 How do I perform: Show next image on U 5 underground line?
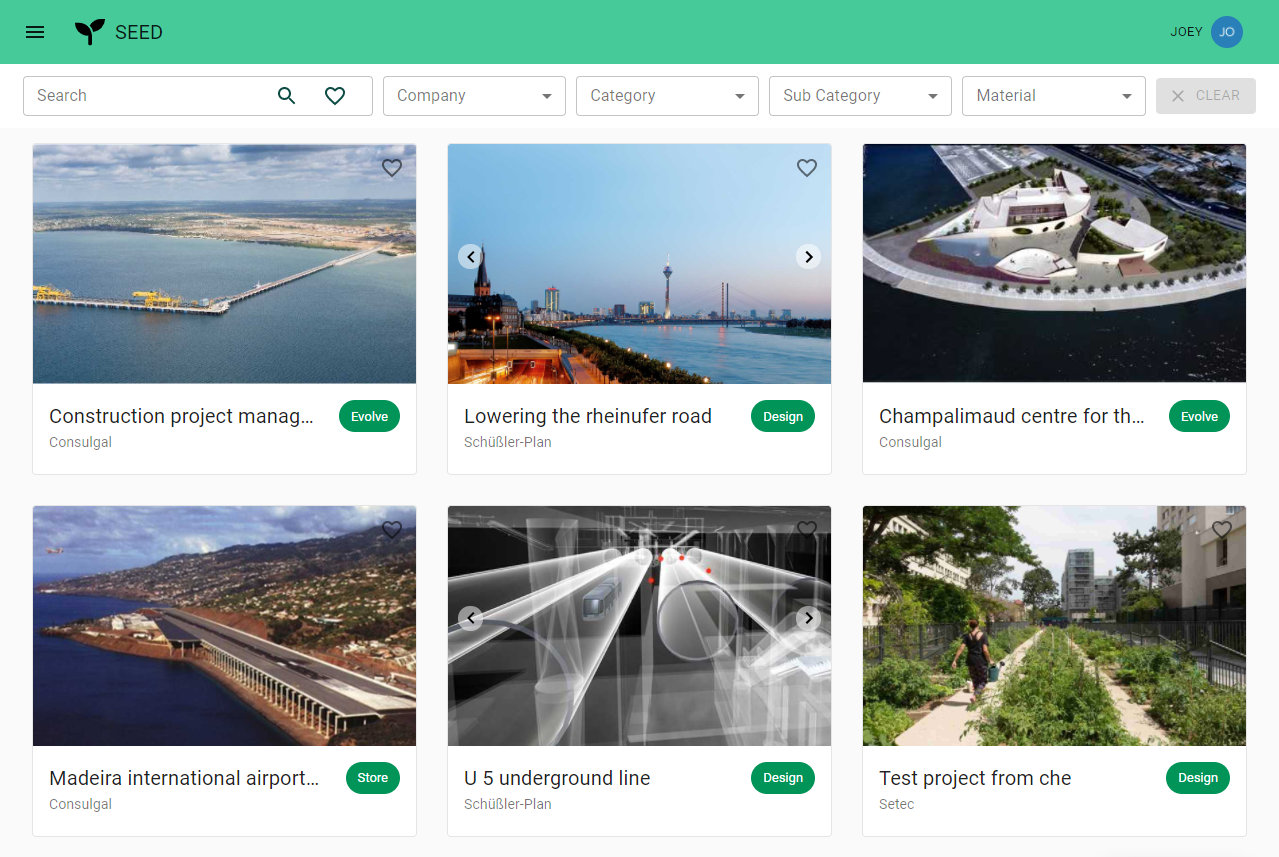808,618
